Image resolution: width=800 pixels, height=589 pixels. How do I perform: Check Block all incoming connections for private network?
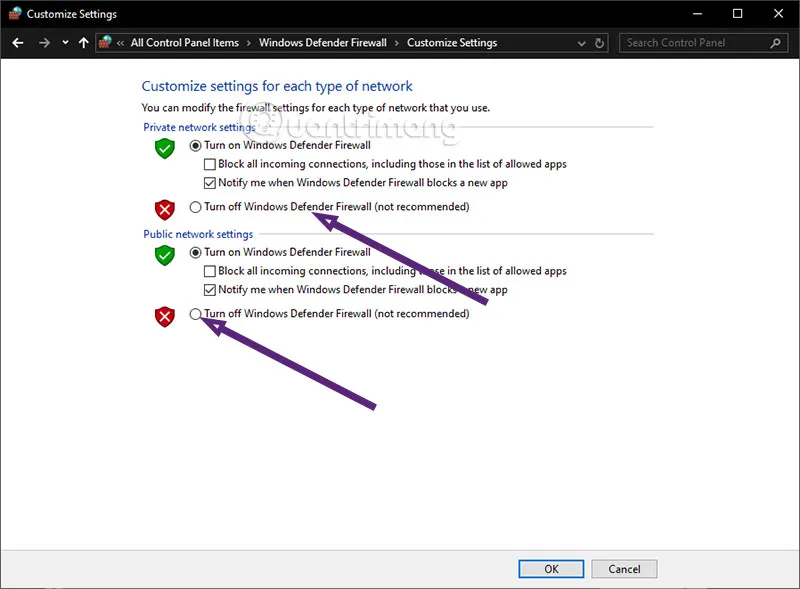point(209,163)
